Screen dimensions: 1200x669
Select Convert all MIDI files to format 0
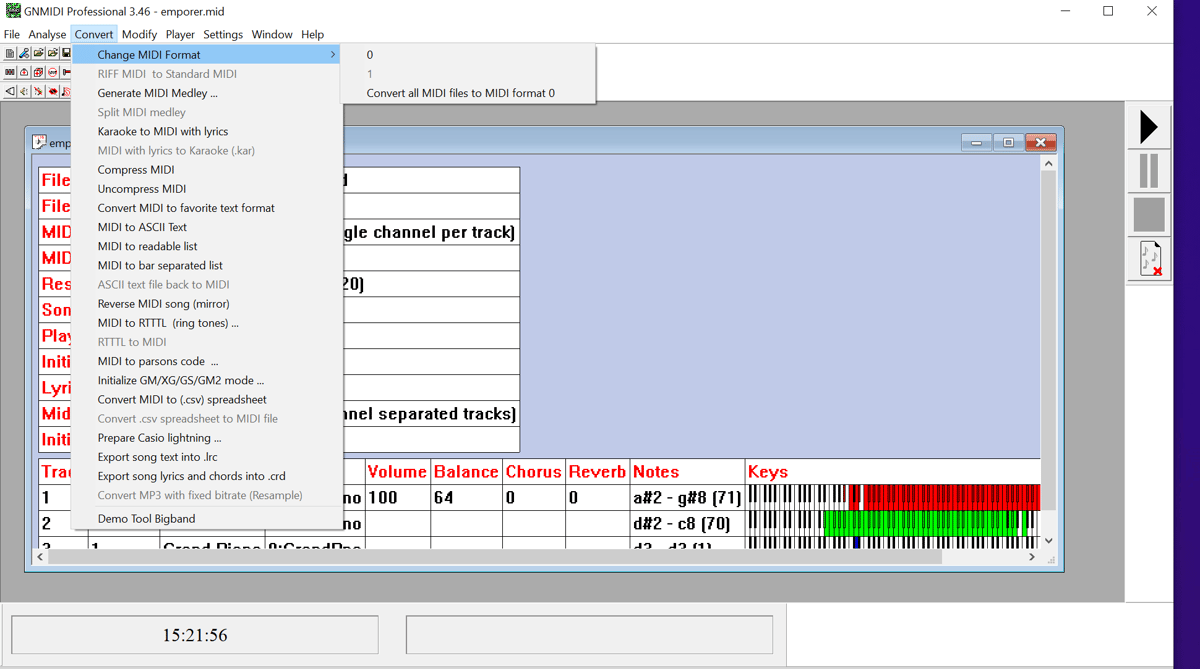coord(460,93)
